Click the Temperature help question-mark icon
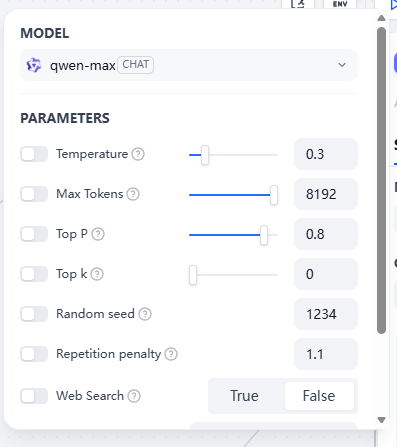The image size is (397, 447). coord(138,154)
